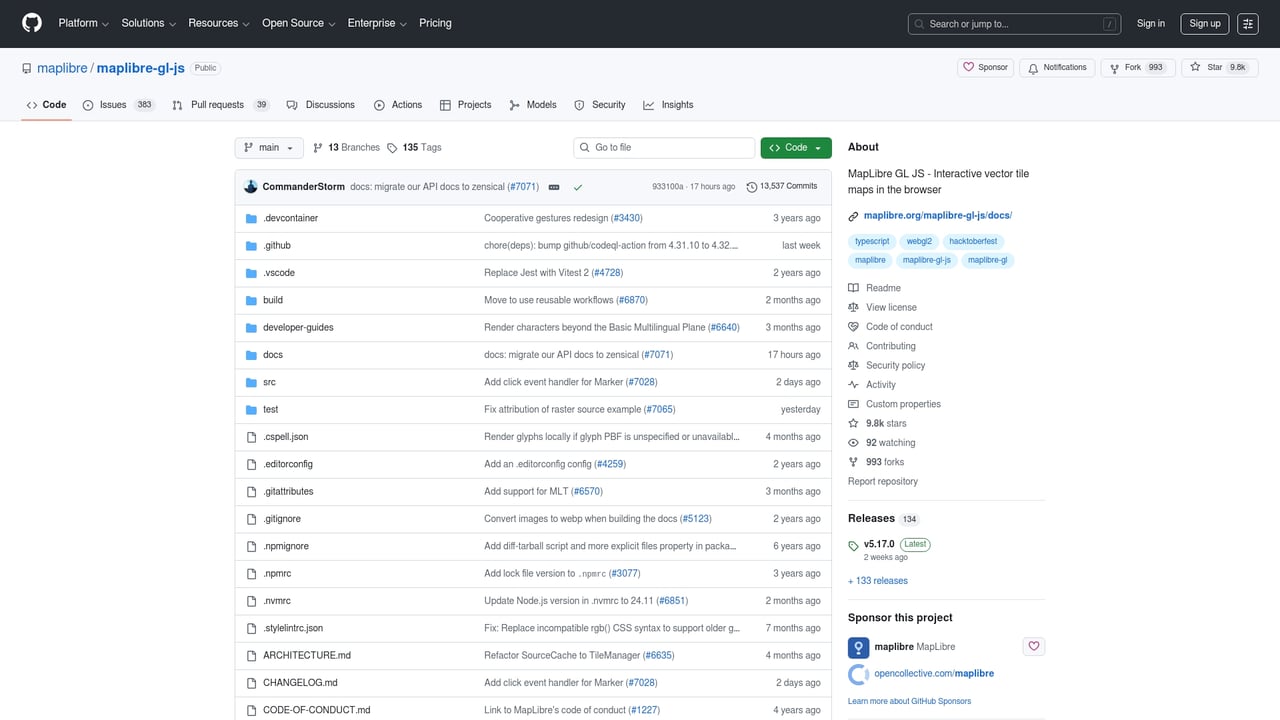Open the Solutions menu in the navbar
Viewport: 1280px width, 720px height.
pos(147,23)
